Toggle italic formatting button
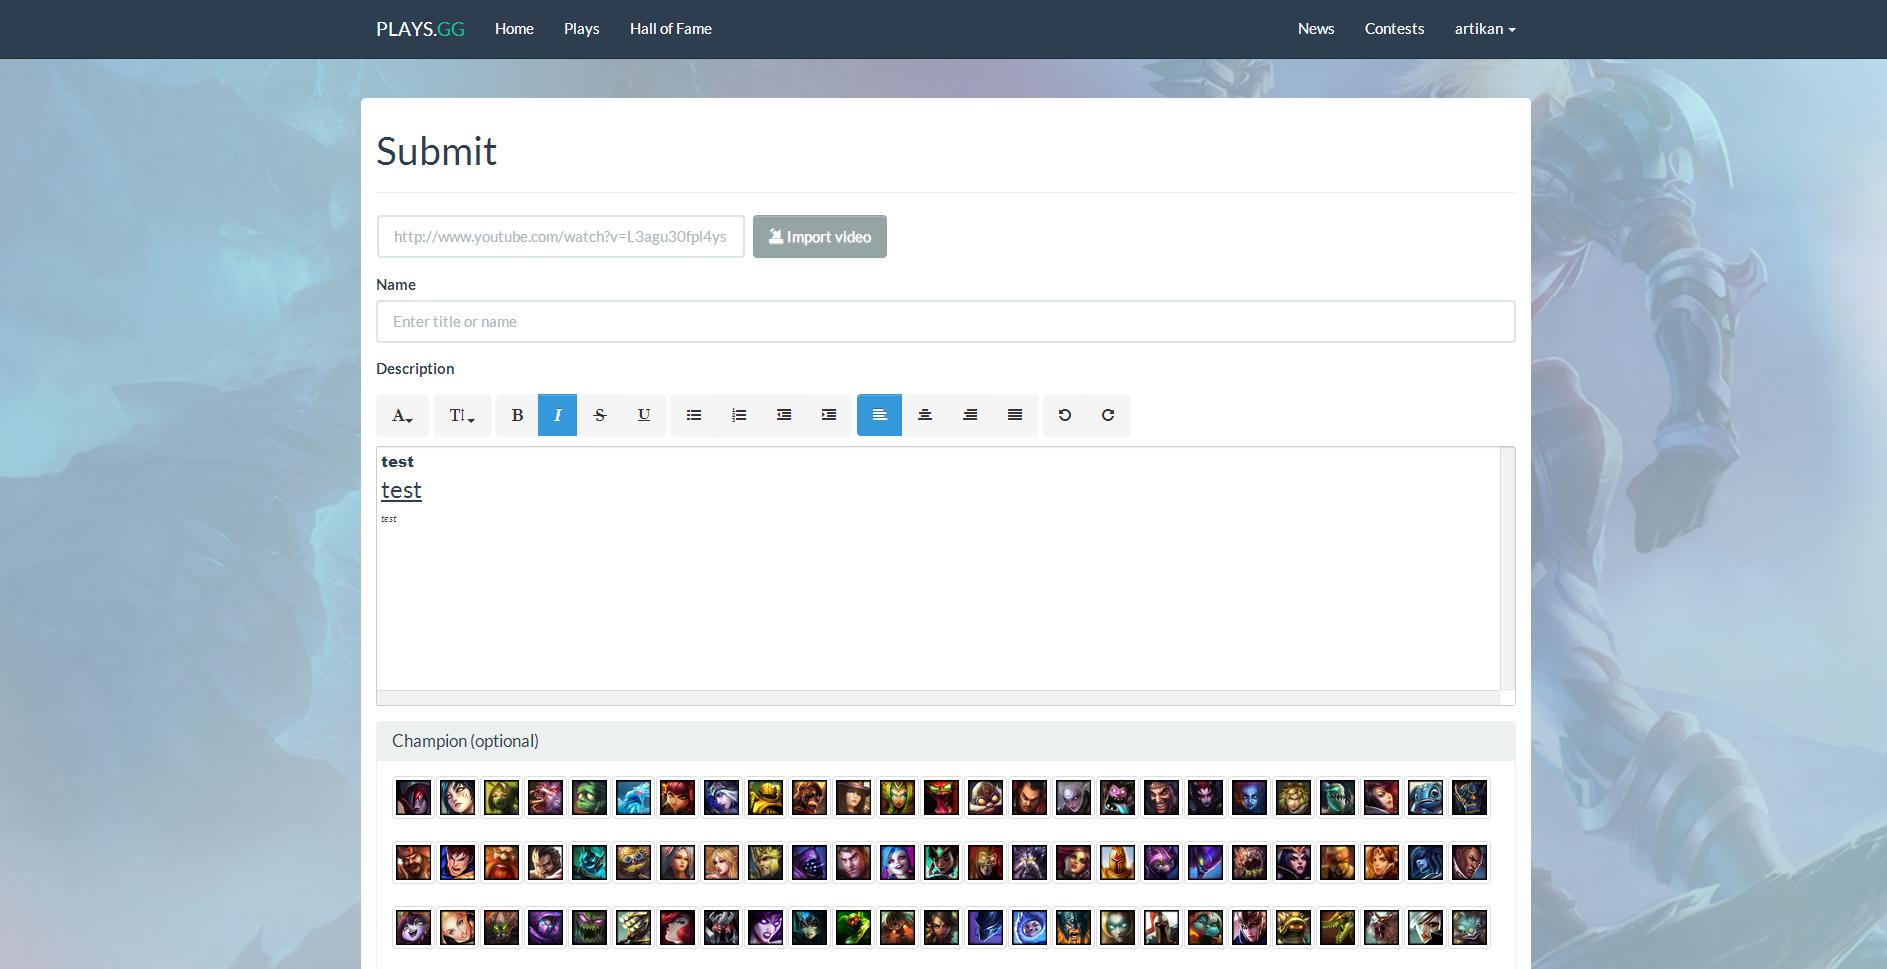The width and height of the screenshot is (1887, 969). pos(557,415)
